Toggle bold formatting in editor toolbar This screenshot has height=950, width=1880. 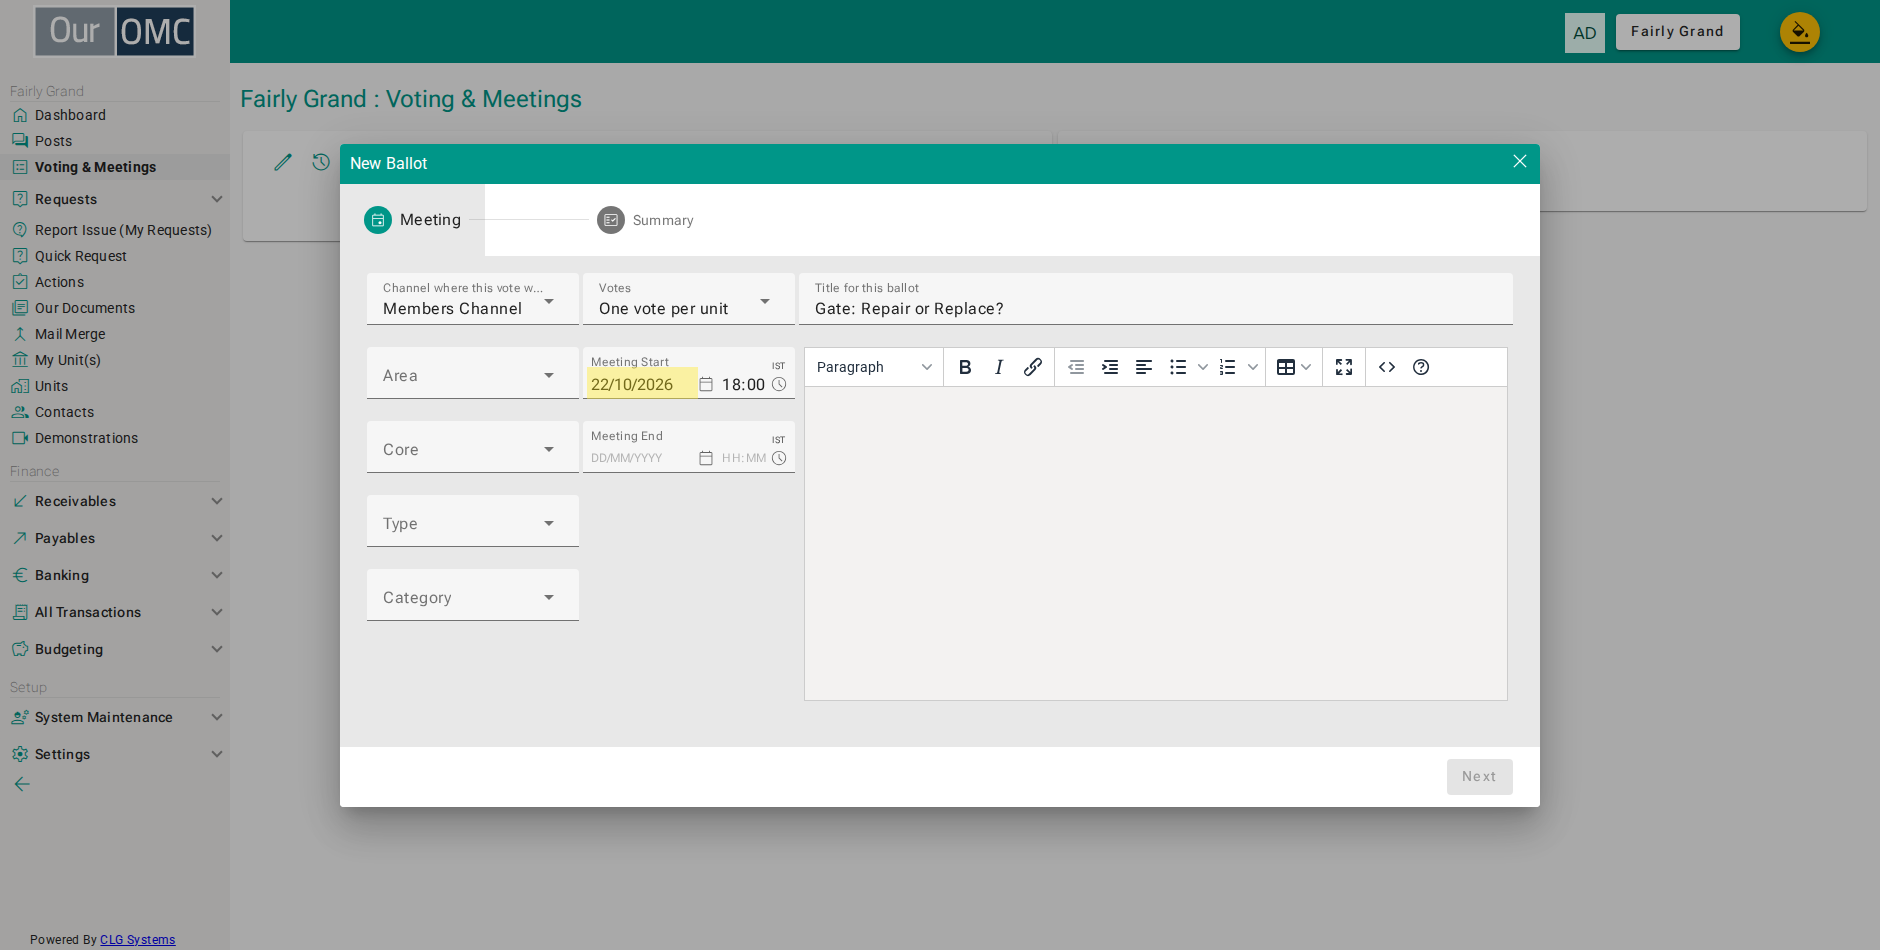pos(965,367)
